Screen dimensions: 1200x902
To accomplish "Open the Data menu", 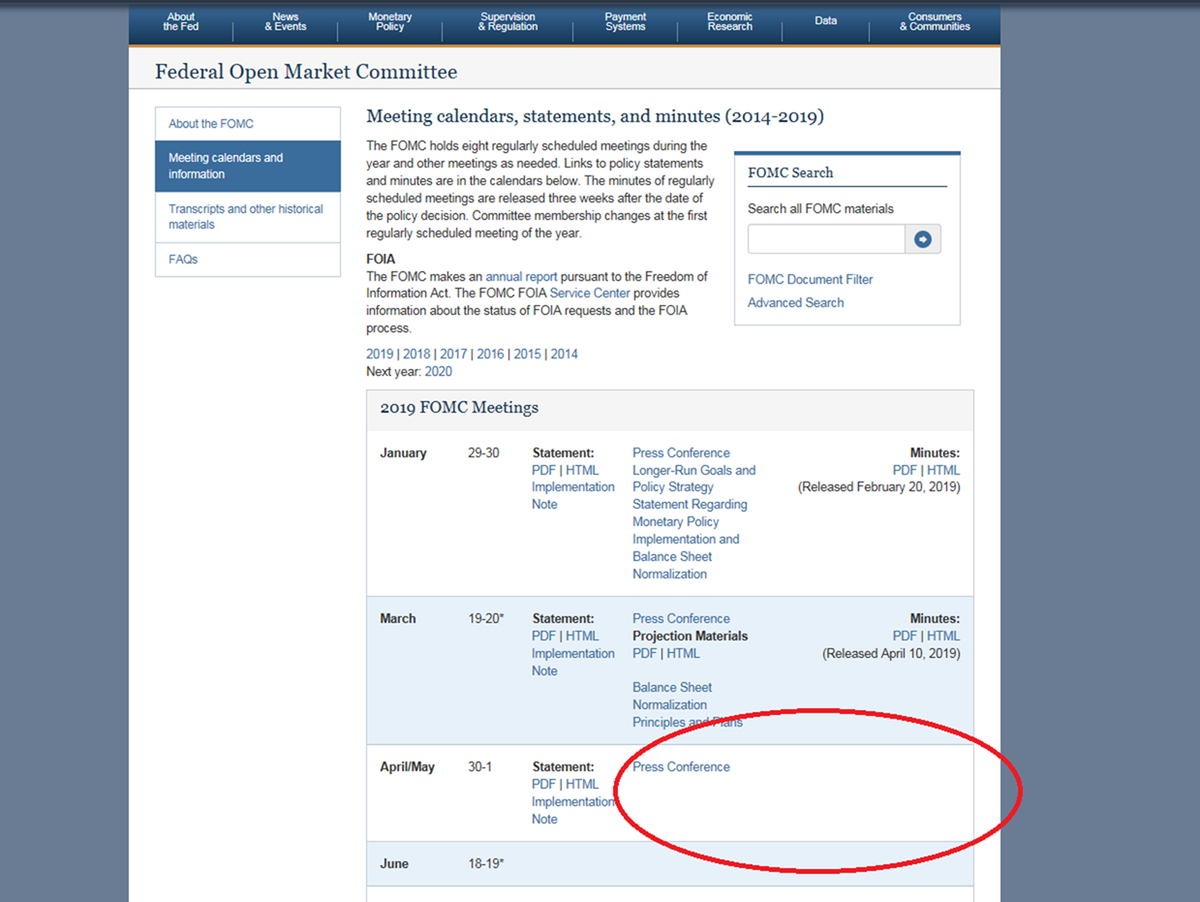I will (826, 21).
